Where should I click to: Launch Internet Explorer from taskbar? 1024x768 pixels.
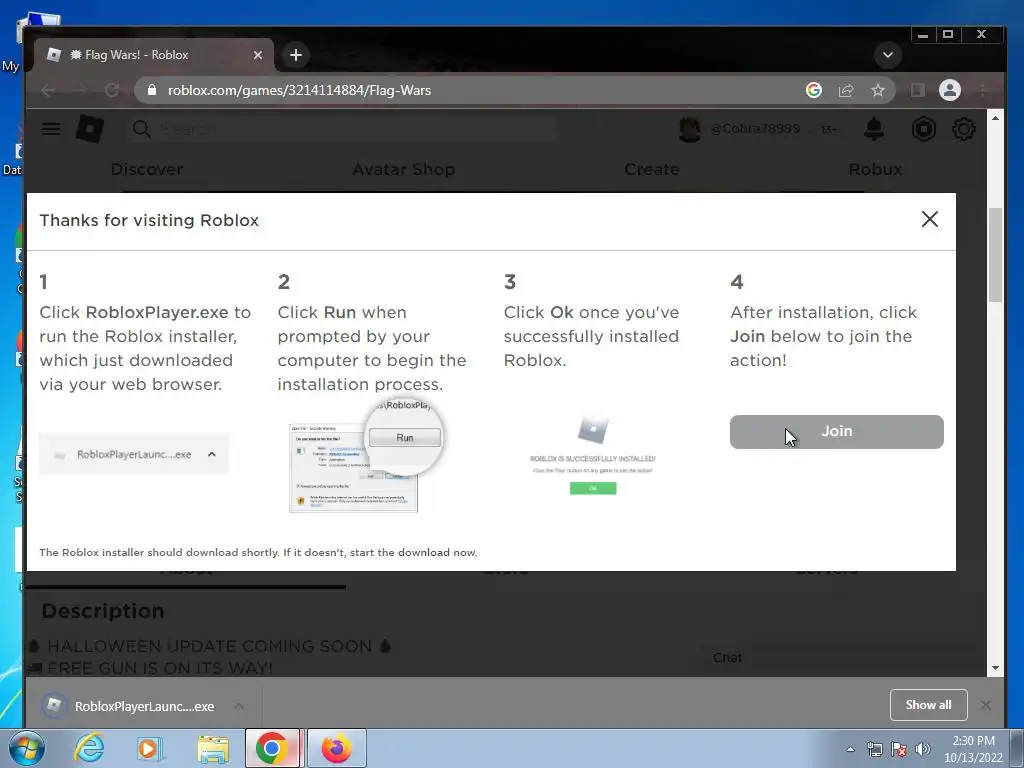[89, 748]
